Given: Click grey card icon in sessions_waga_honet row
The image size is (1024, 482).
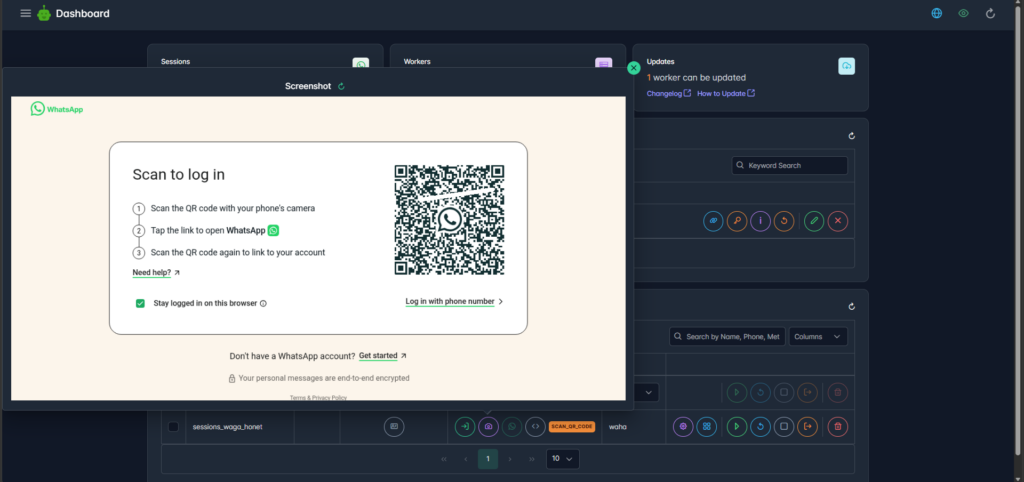Looking at the screenshot, I should (394, 426).
